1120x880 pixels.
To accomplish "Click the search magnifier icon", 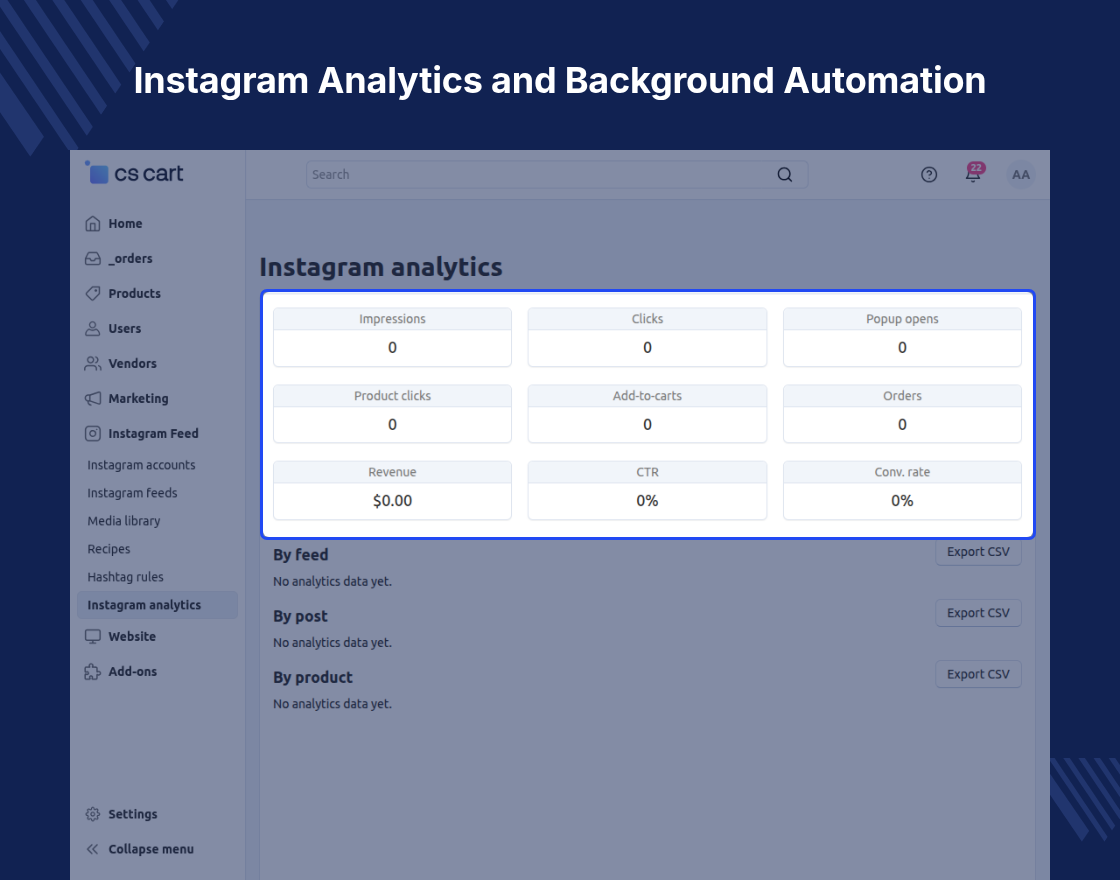I will (784, 175).
